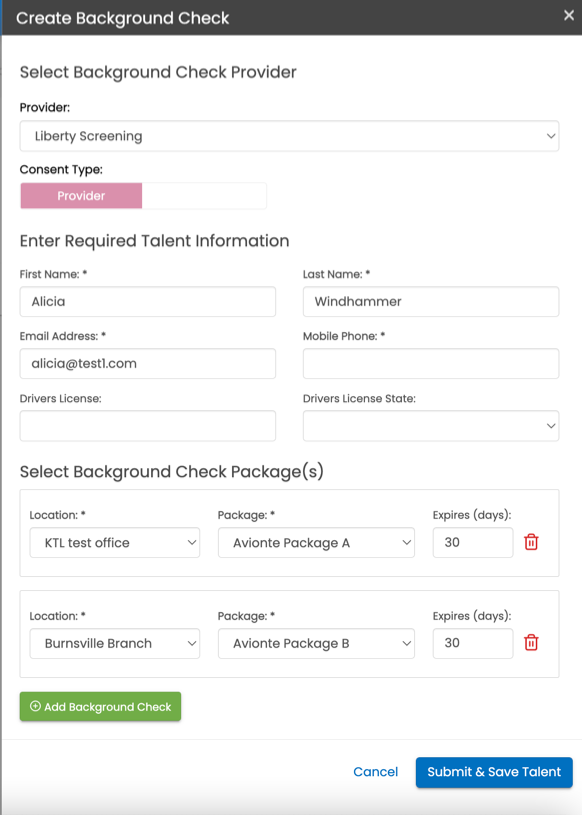Select the Provider consent type toggle

(x=81, y=196)
